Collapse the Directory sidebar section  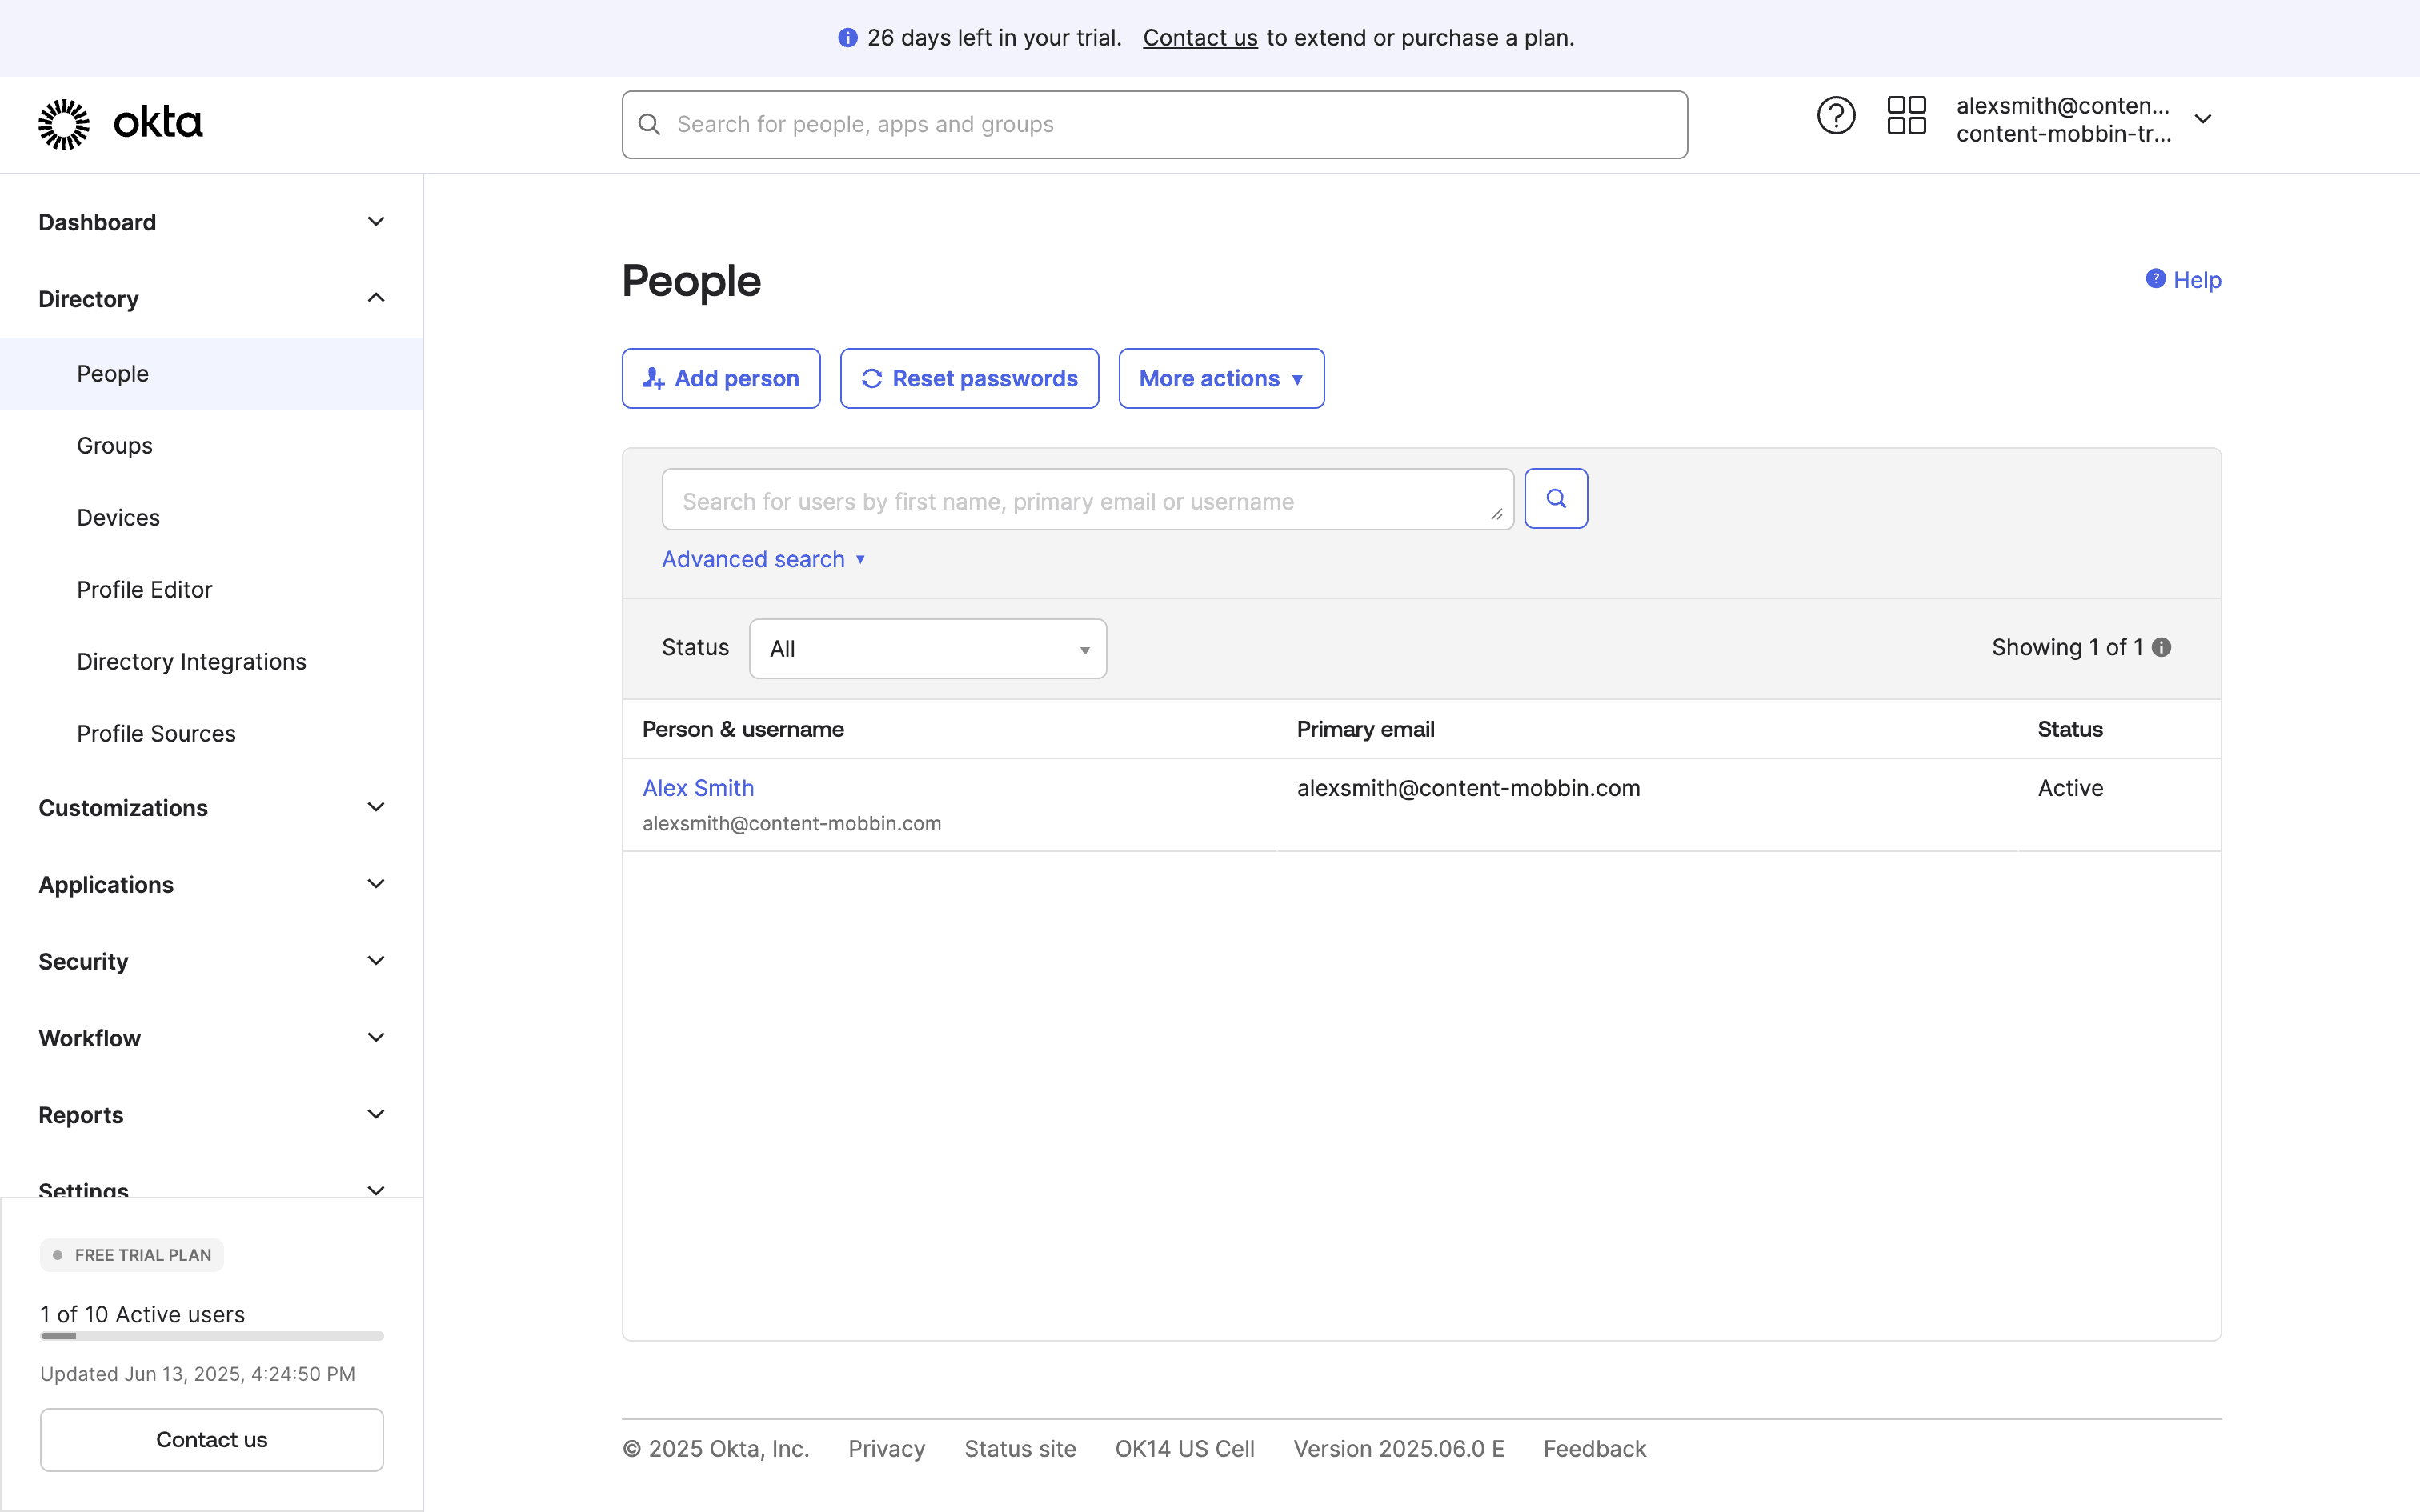(376, 298)
